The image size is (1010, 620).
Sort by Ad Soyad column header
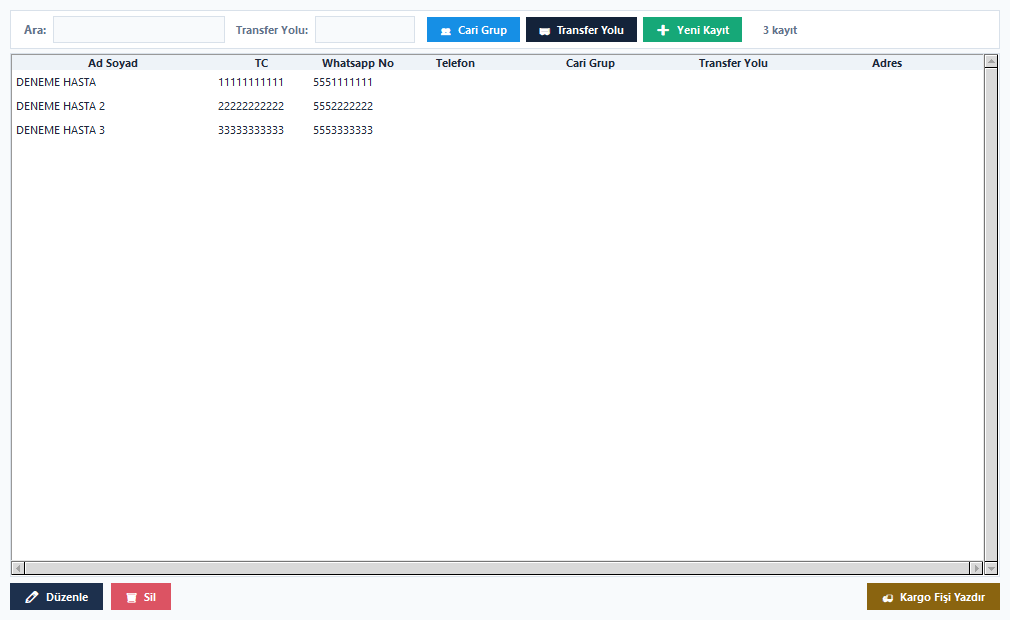113,63
